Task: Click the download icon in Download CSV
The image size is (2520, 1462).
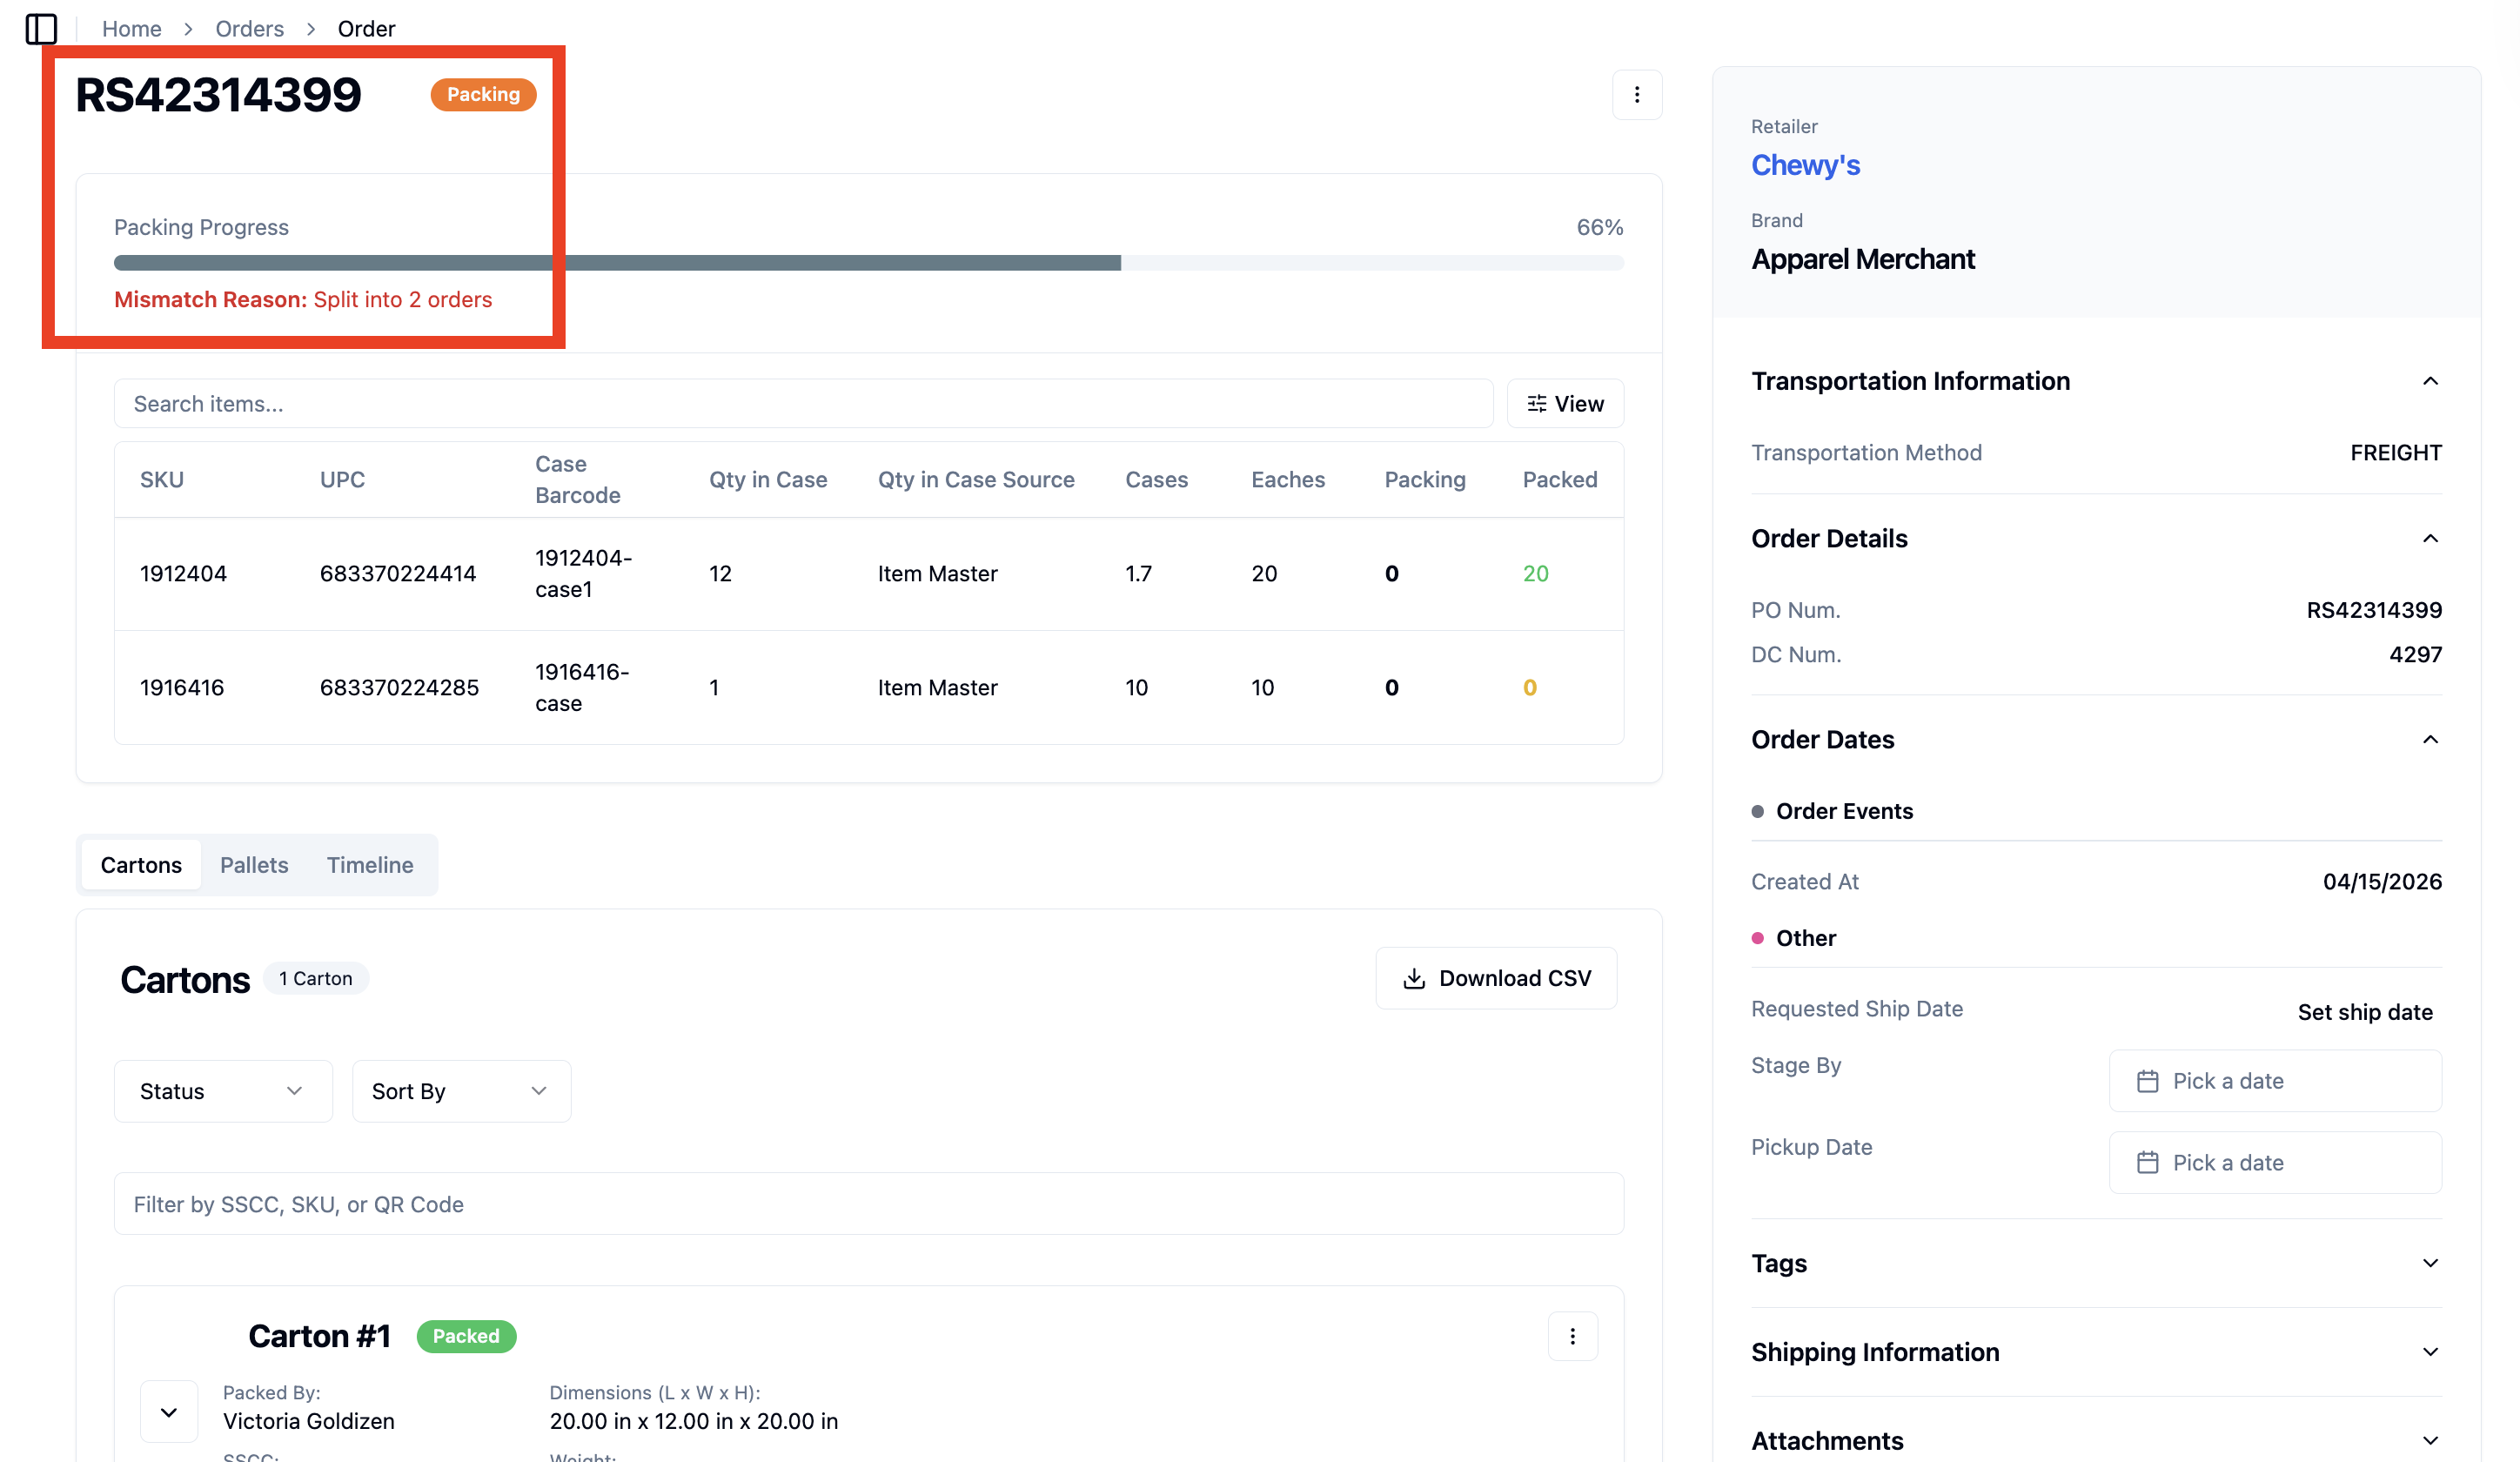Action: 1413,978
